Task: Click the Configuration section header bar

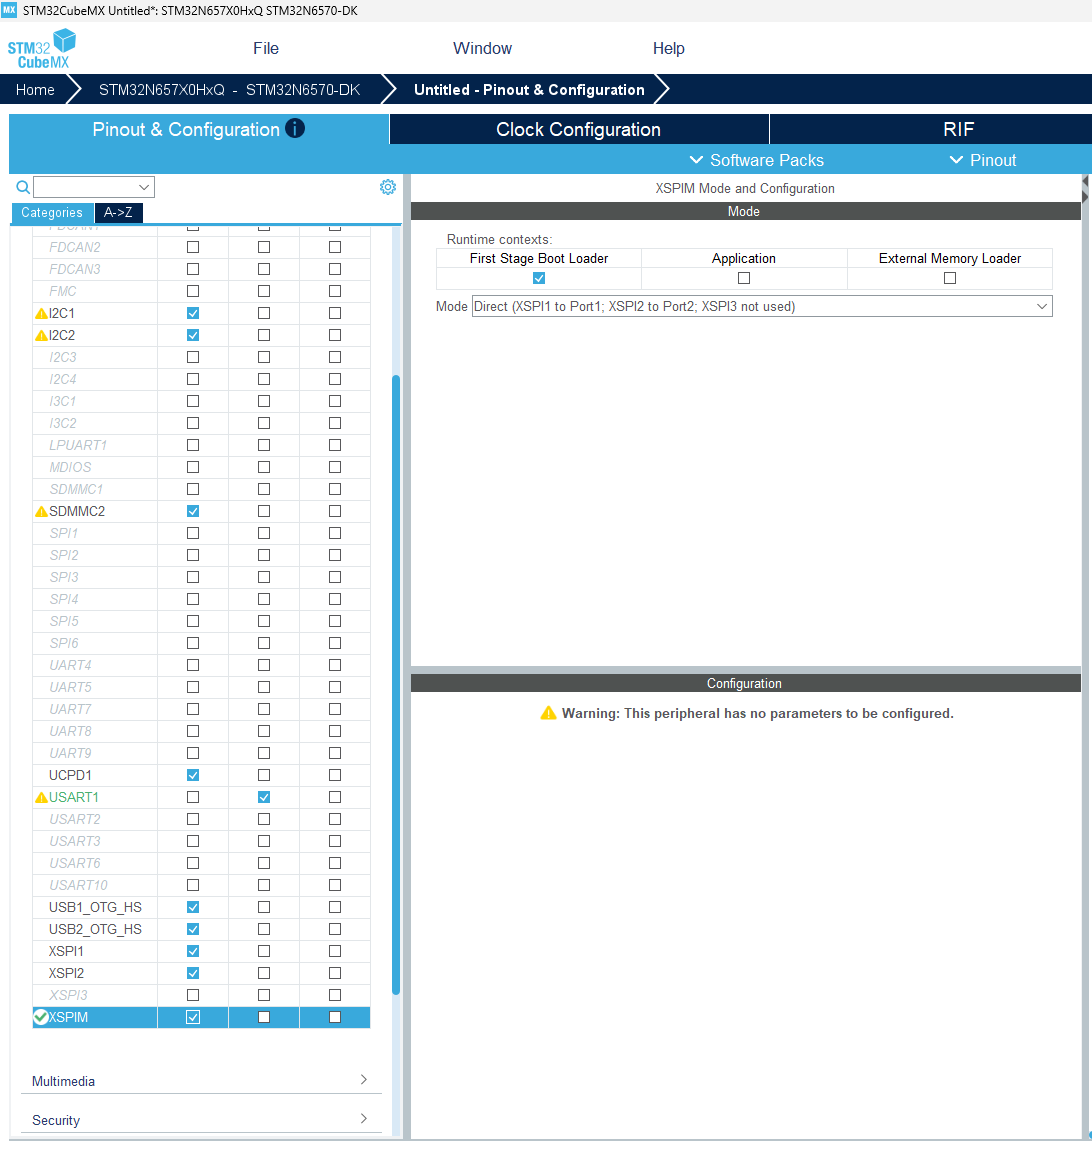Action: point(745,683)
